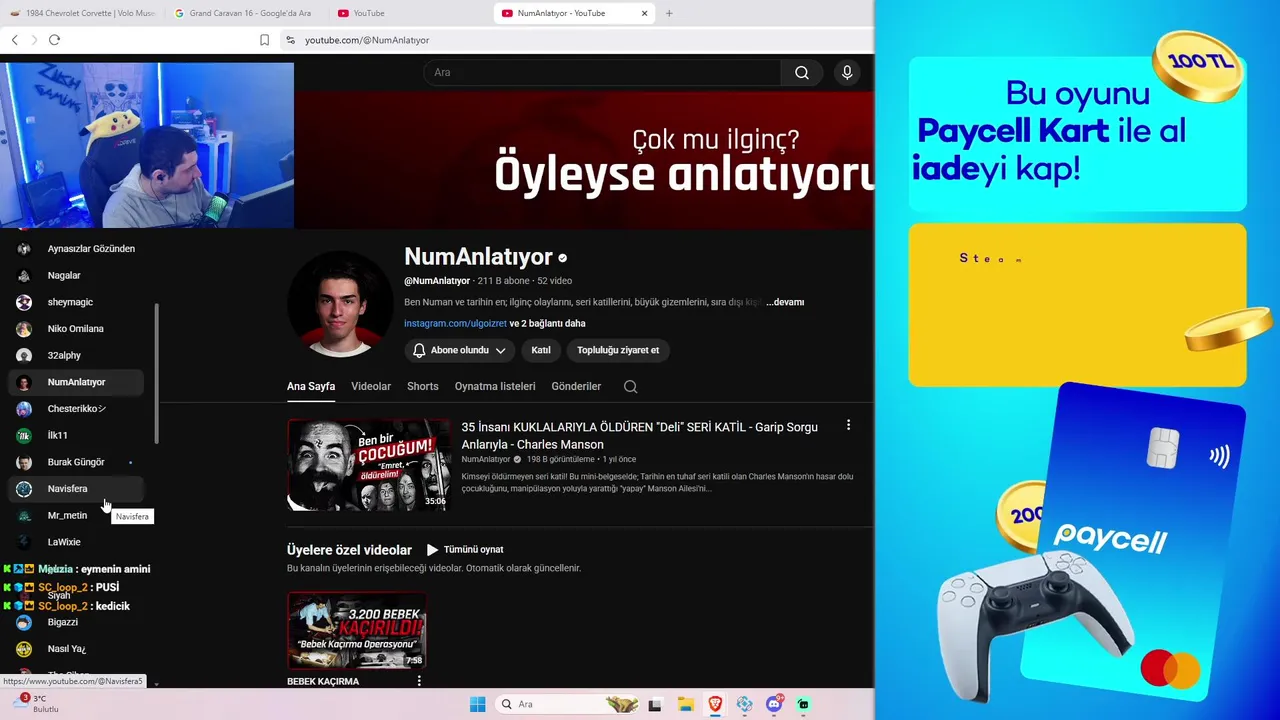The height and width of the screenshot is (720, 1280).
Task: Open the Shorts tab
Action: (423, 386)
